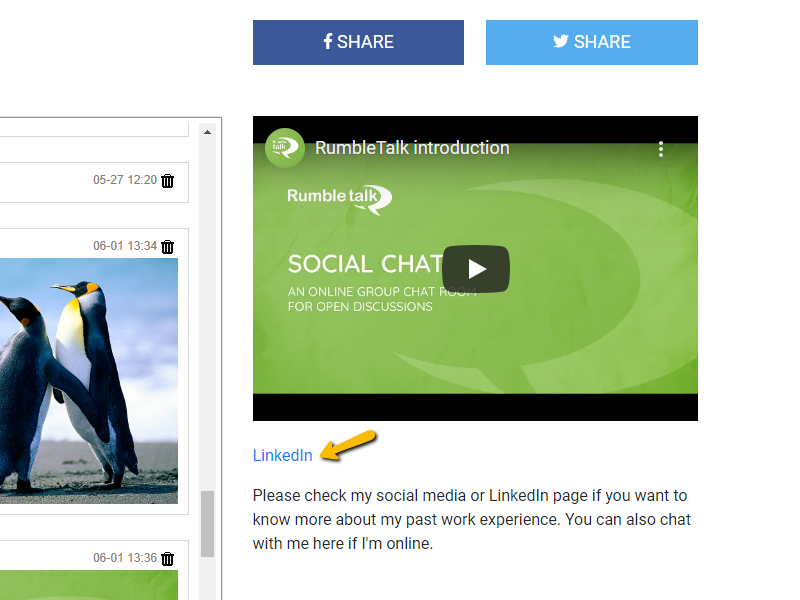Open the green image under 06-01 13:36
Image resolution: width=800 pixels, height=600 pixels.
[89, 585]
